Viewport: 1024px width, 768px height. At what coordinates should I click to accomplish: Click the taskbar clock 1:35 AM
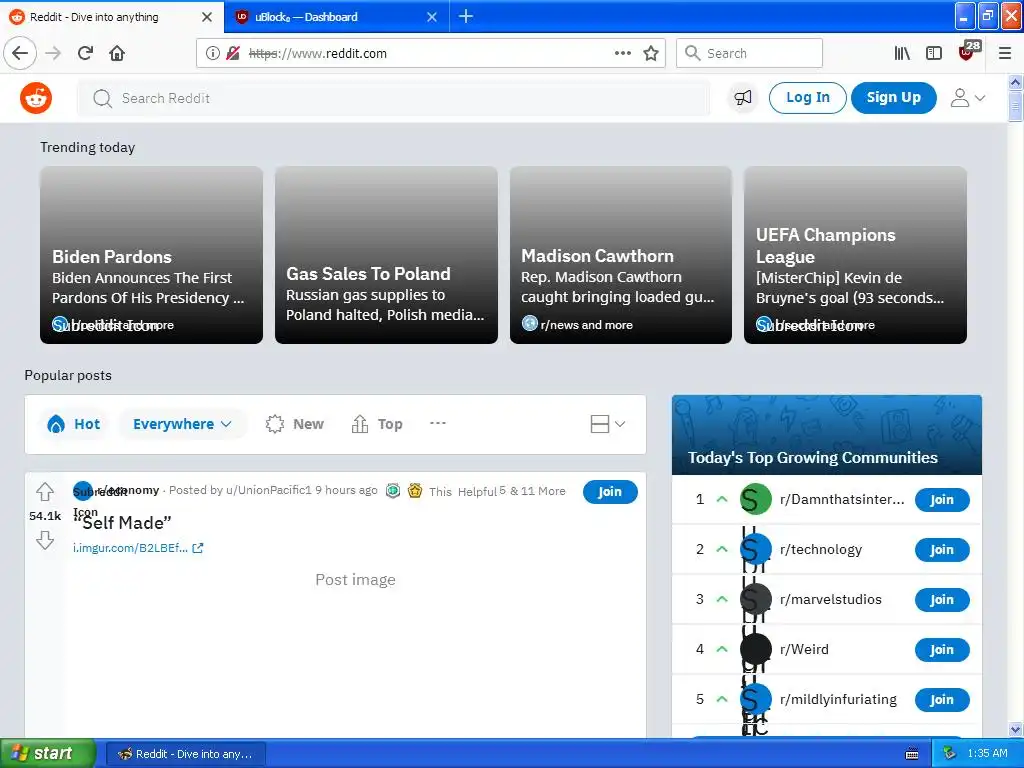point(987,754)
